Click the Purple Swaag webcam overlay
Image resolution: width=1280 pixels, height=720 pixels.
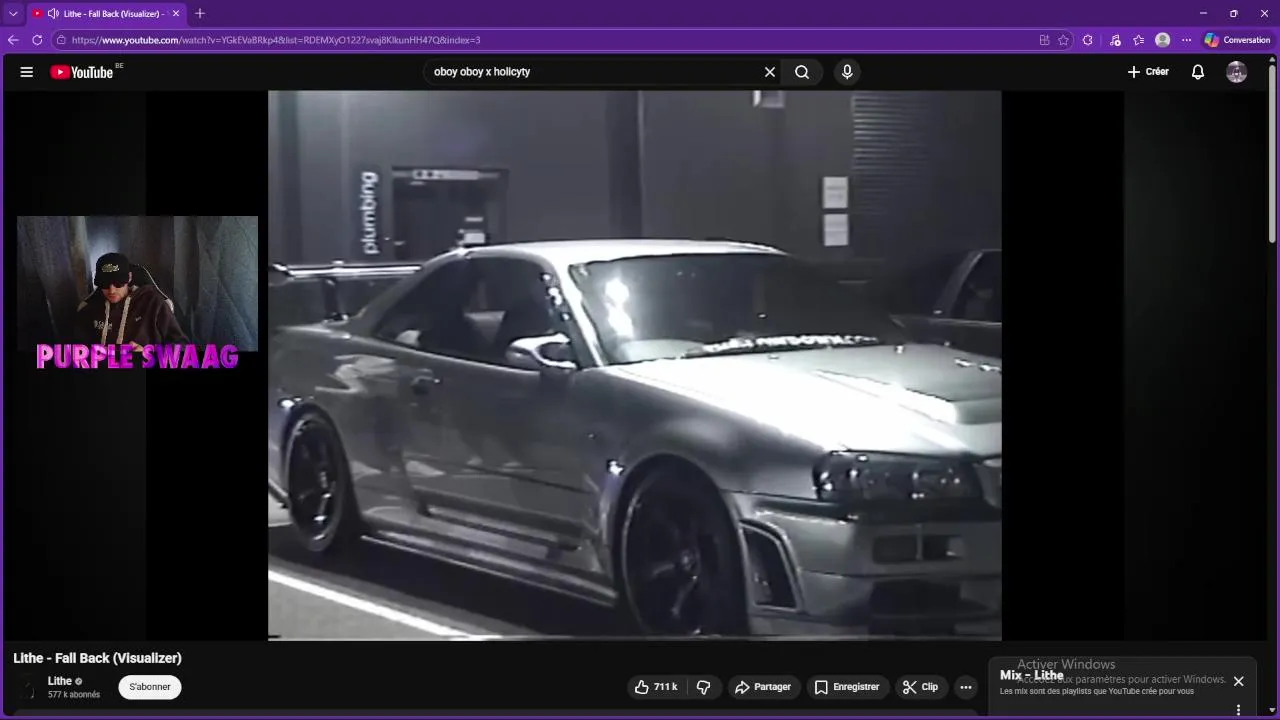click(x=137, y=292)
